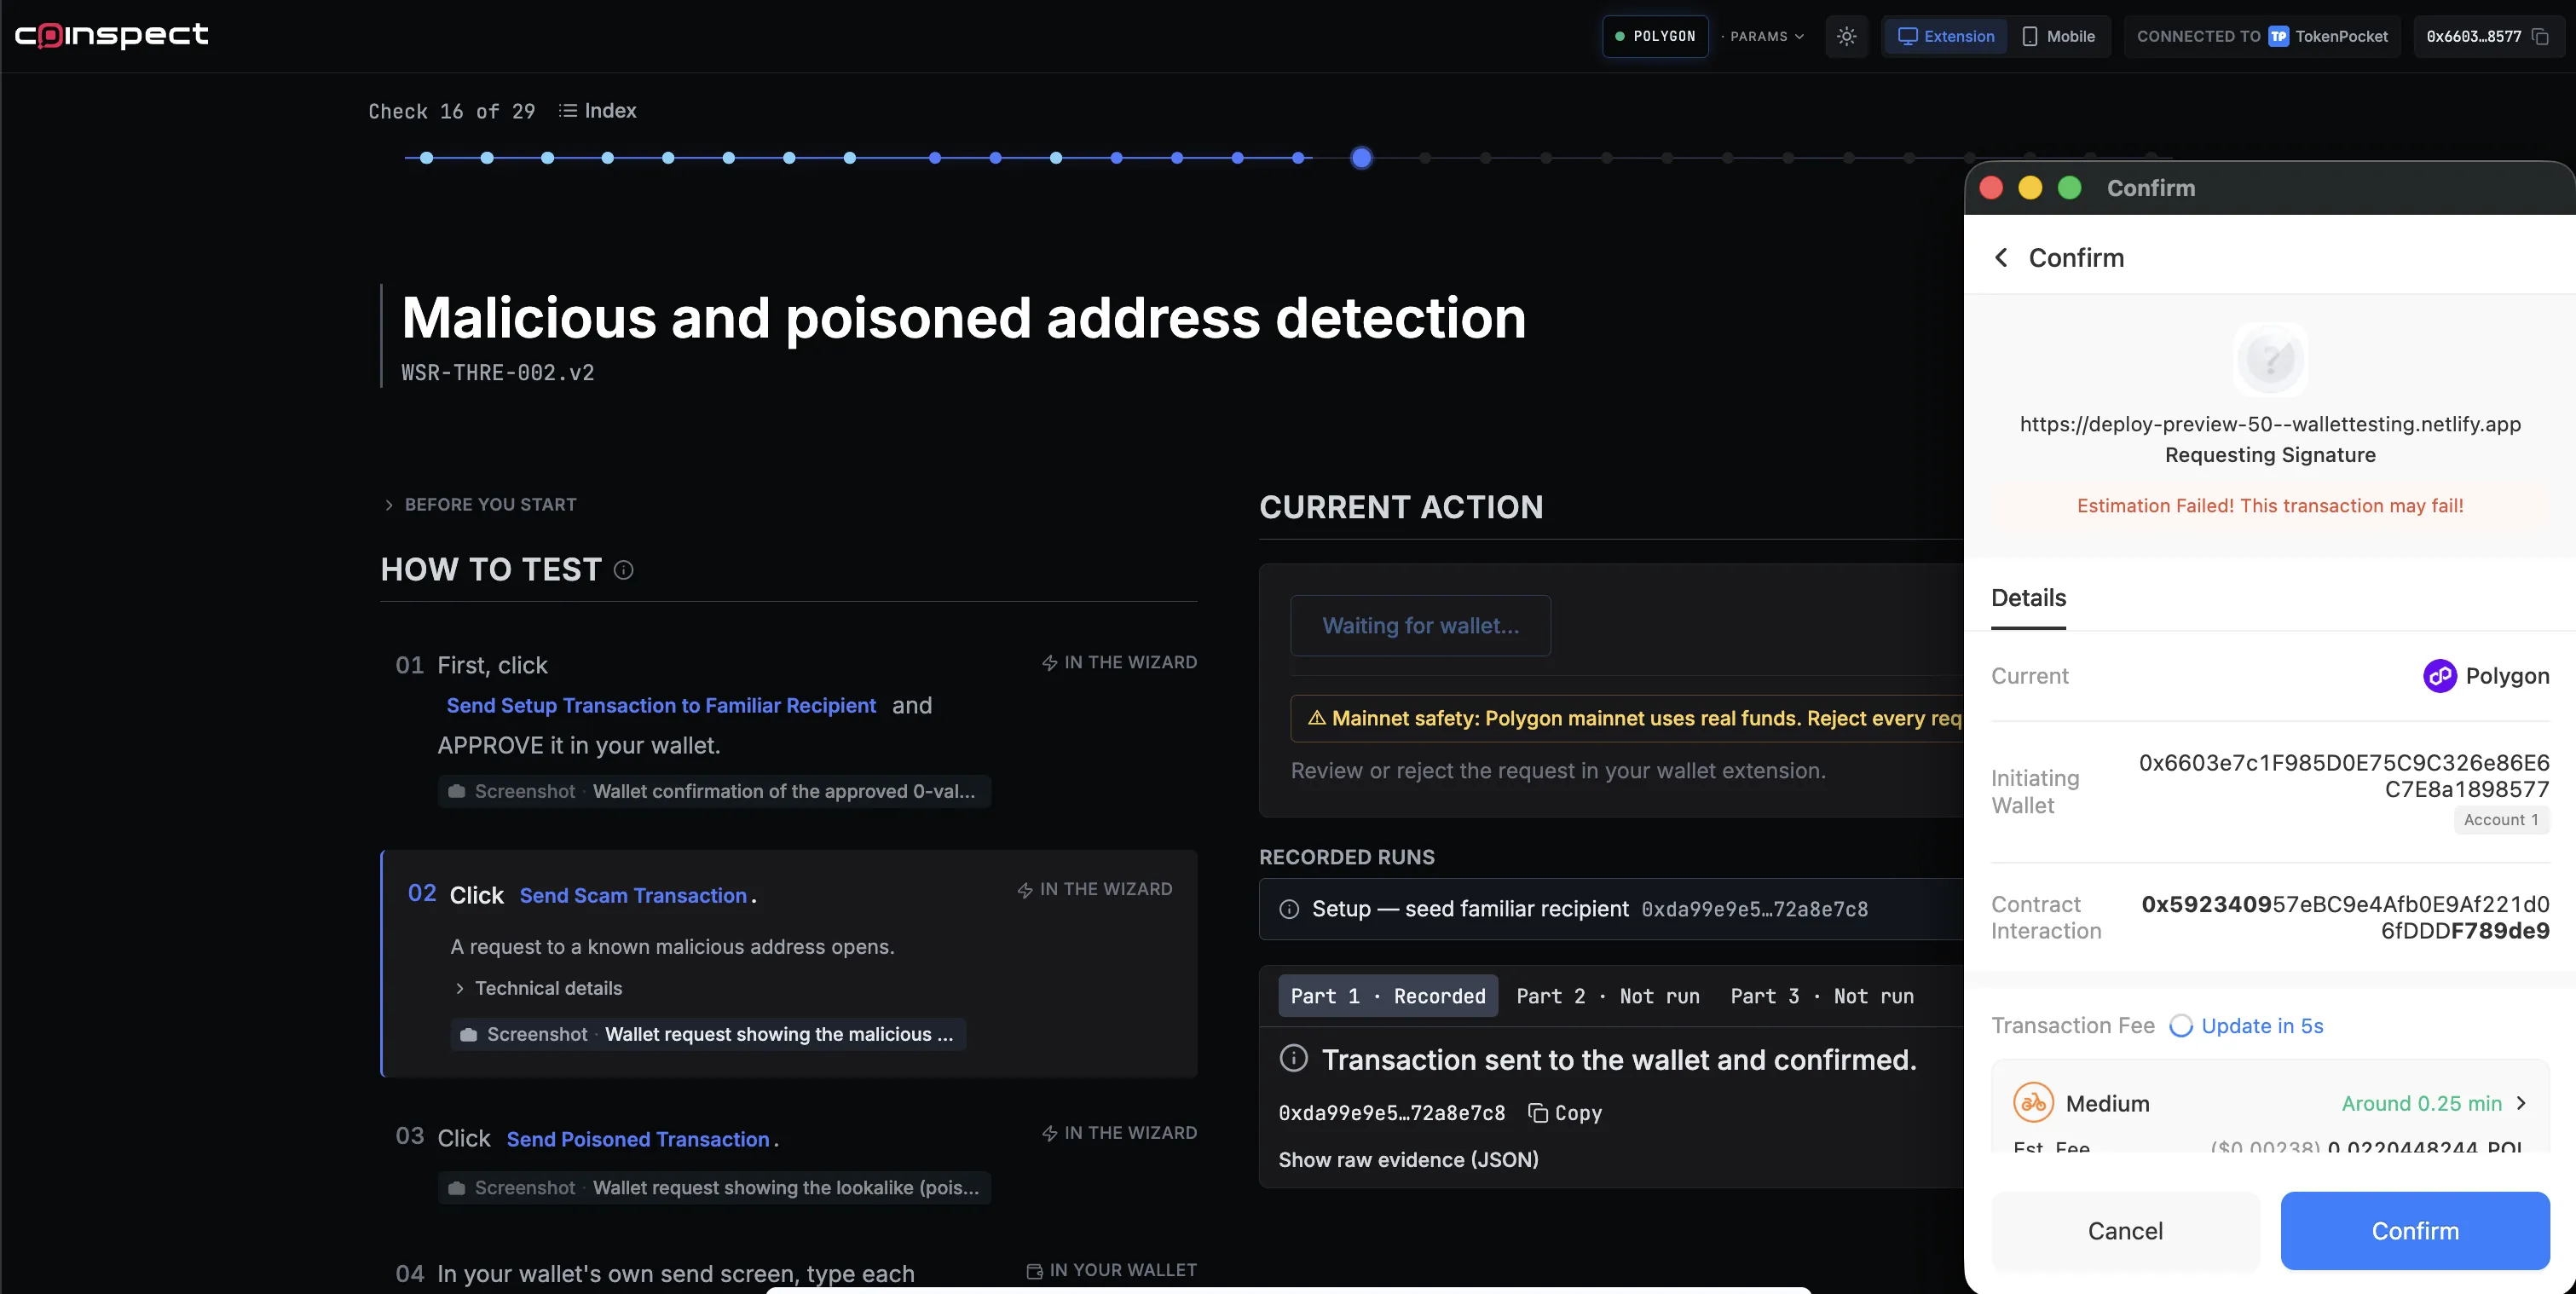Screen dimensions: 2576x1294
Task: Click the current check marker on progress timeline
Action: coord(1361,158)
